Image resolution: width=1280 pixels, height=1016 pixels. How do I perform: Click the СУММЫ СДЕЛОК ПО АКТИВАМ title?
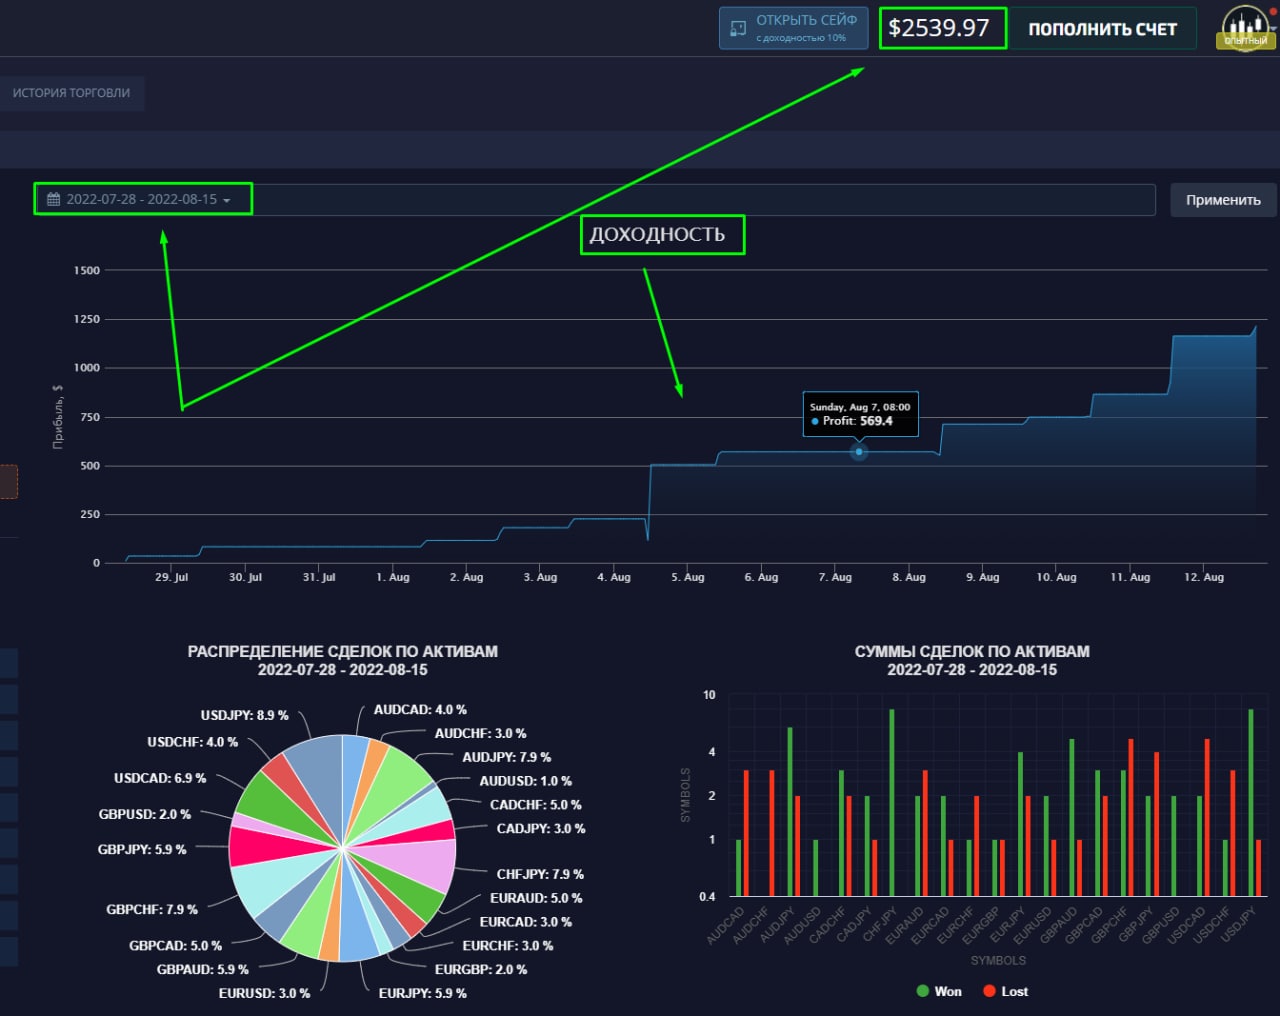coord(972,651)
